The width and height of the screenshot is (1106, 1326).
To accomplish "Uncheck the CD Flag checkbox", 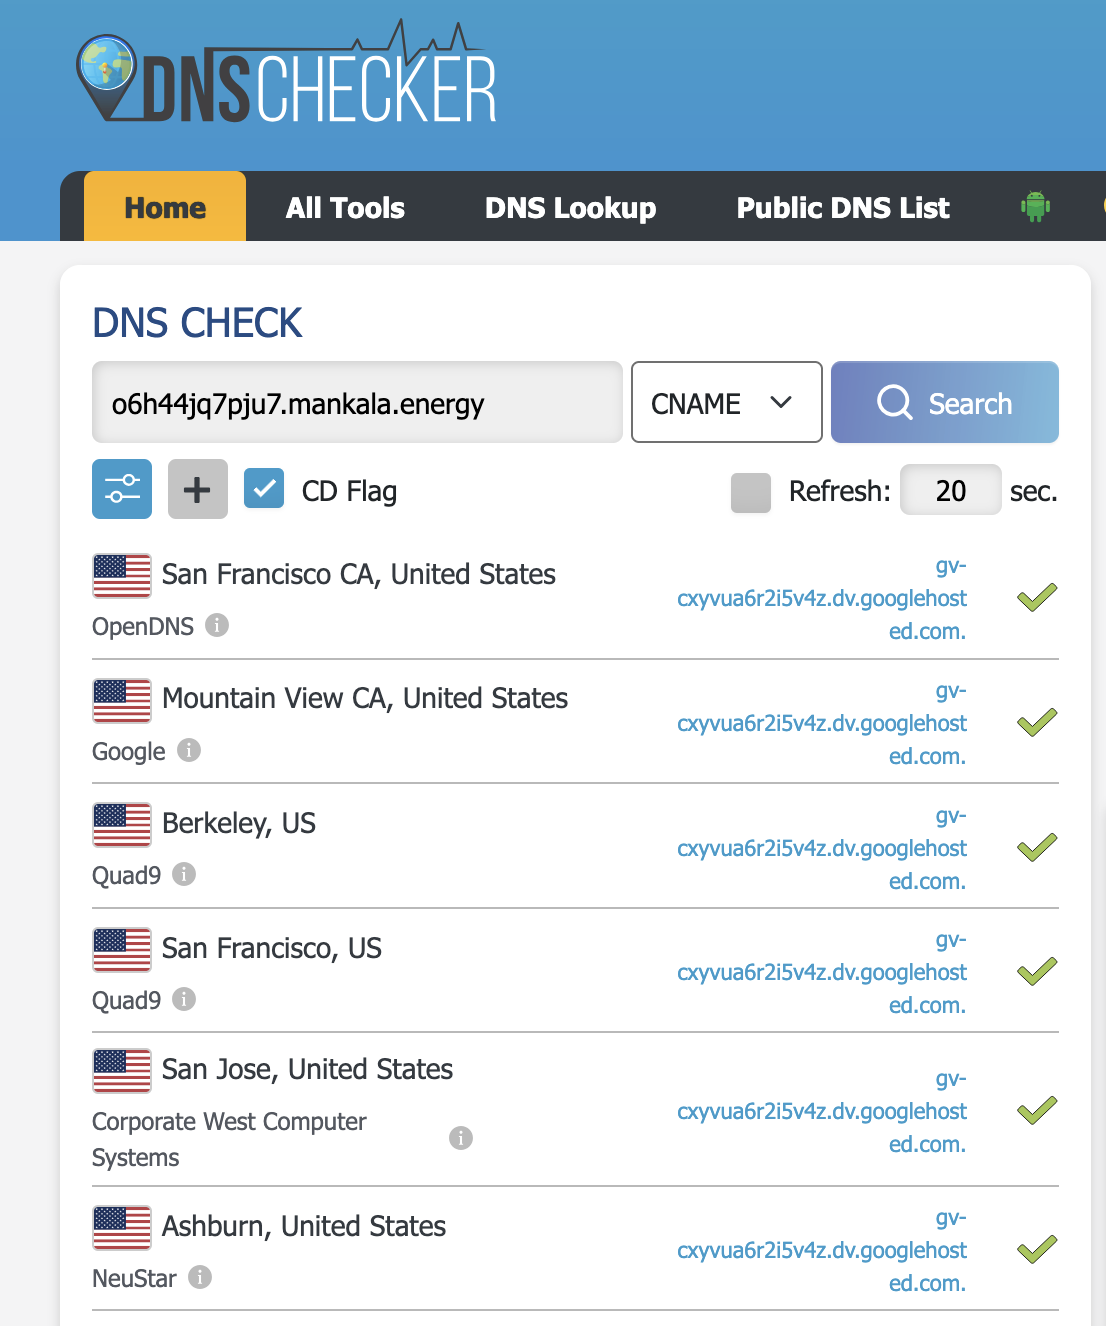I will 264,489.
